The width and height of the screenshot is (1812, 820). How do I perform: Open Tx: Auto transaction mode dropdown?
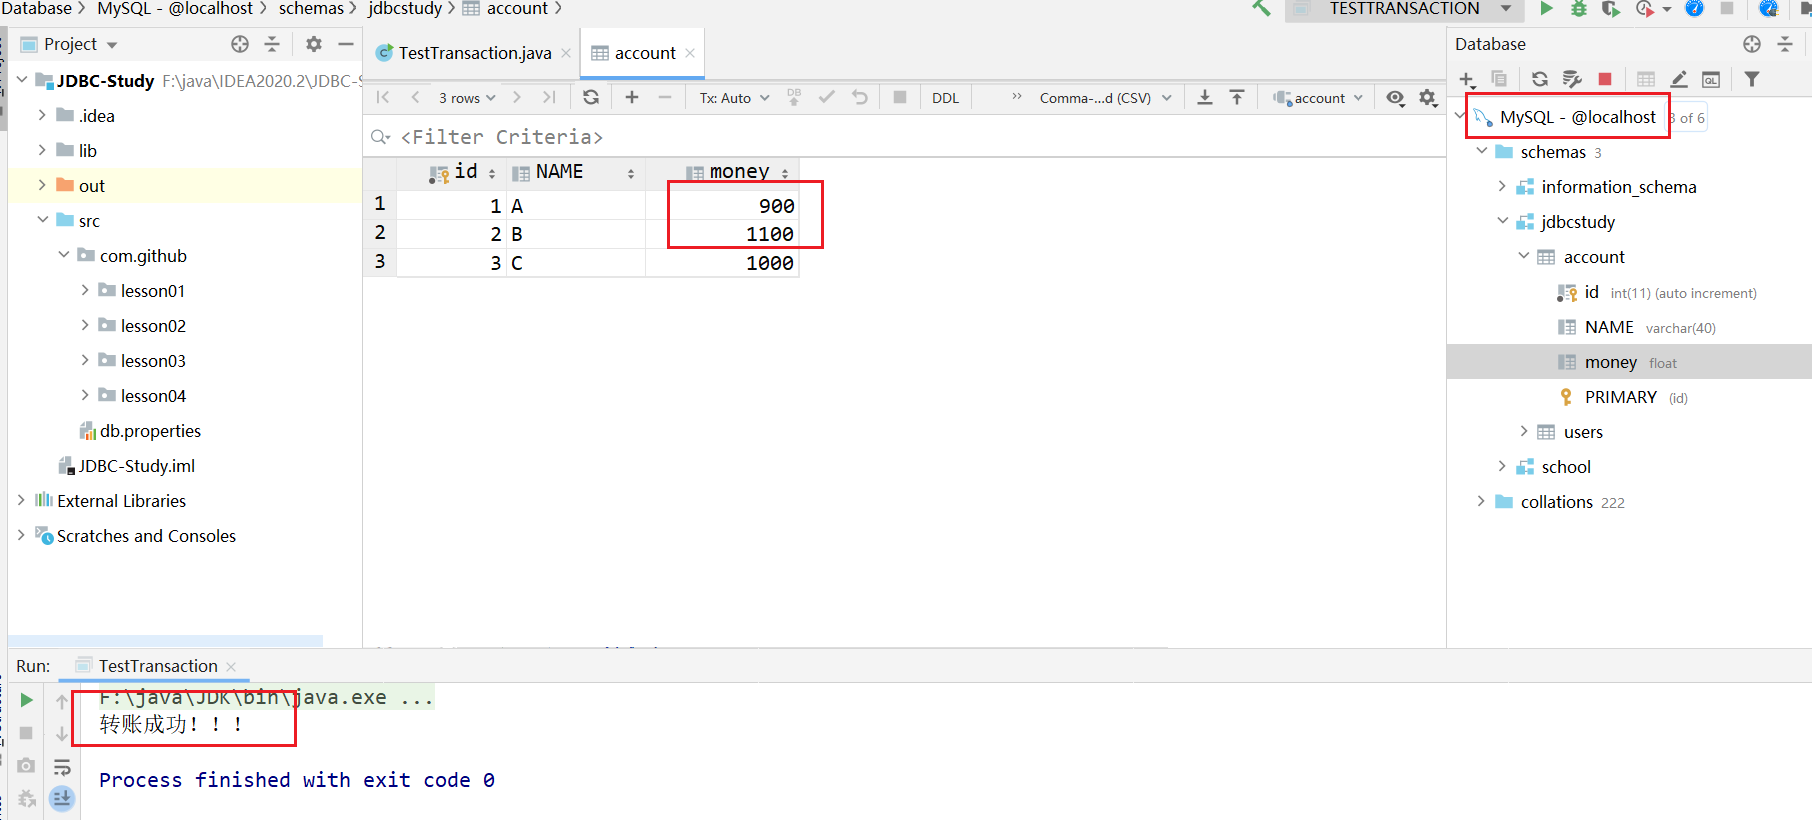734,98
